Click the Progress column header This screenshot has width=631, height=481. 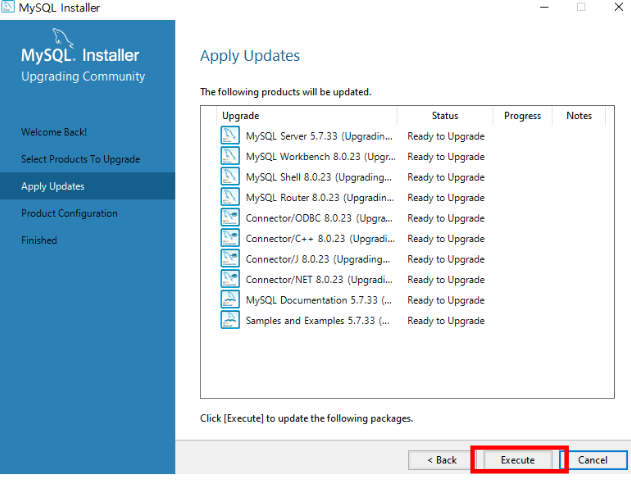pos(522,116)
